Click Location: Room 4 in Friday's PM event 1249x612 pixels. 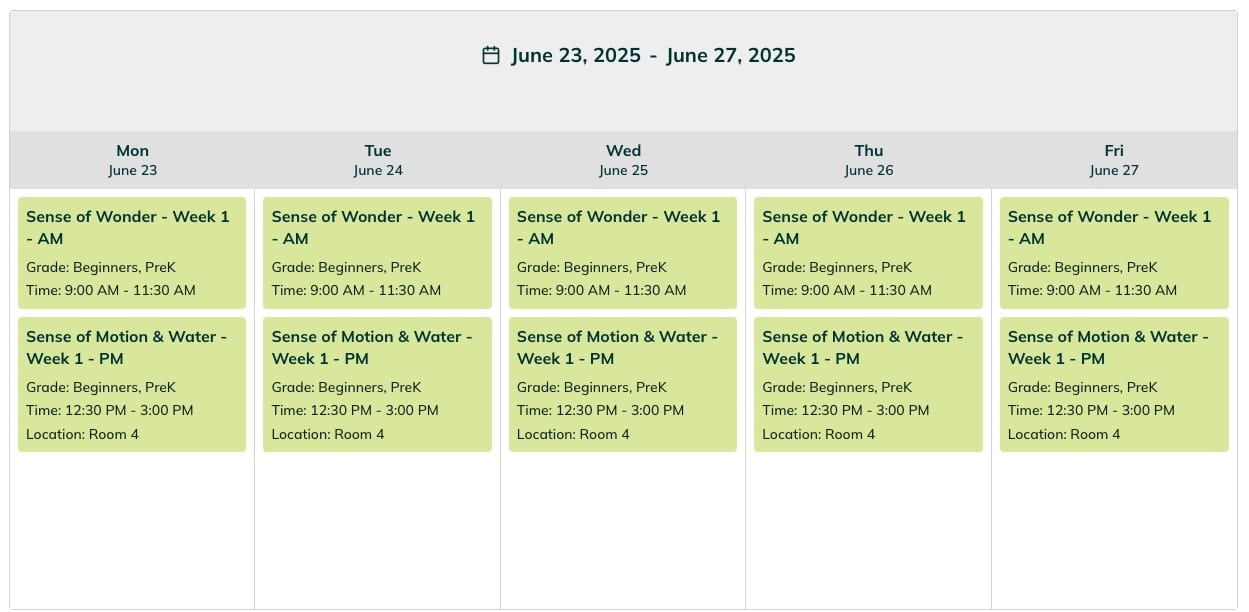[x=1064, y=434]
